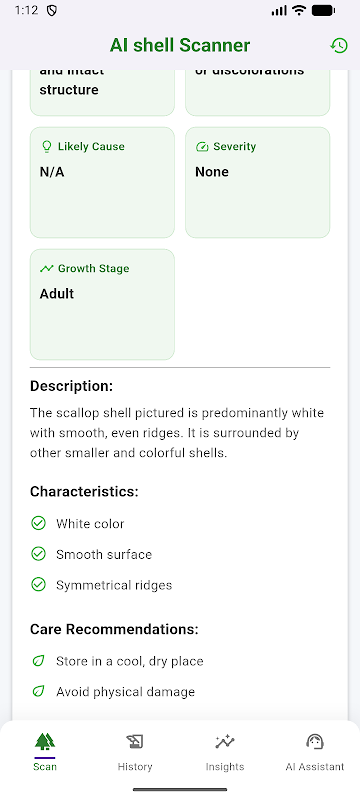Switch to the Insights tab label
Screen dimensions: 360x800
coord(225,766)
